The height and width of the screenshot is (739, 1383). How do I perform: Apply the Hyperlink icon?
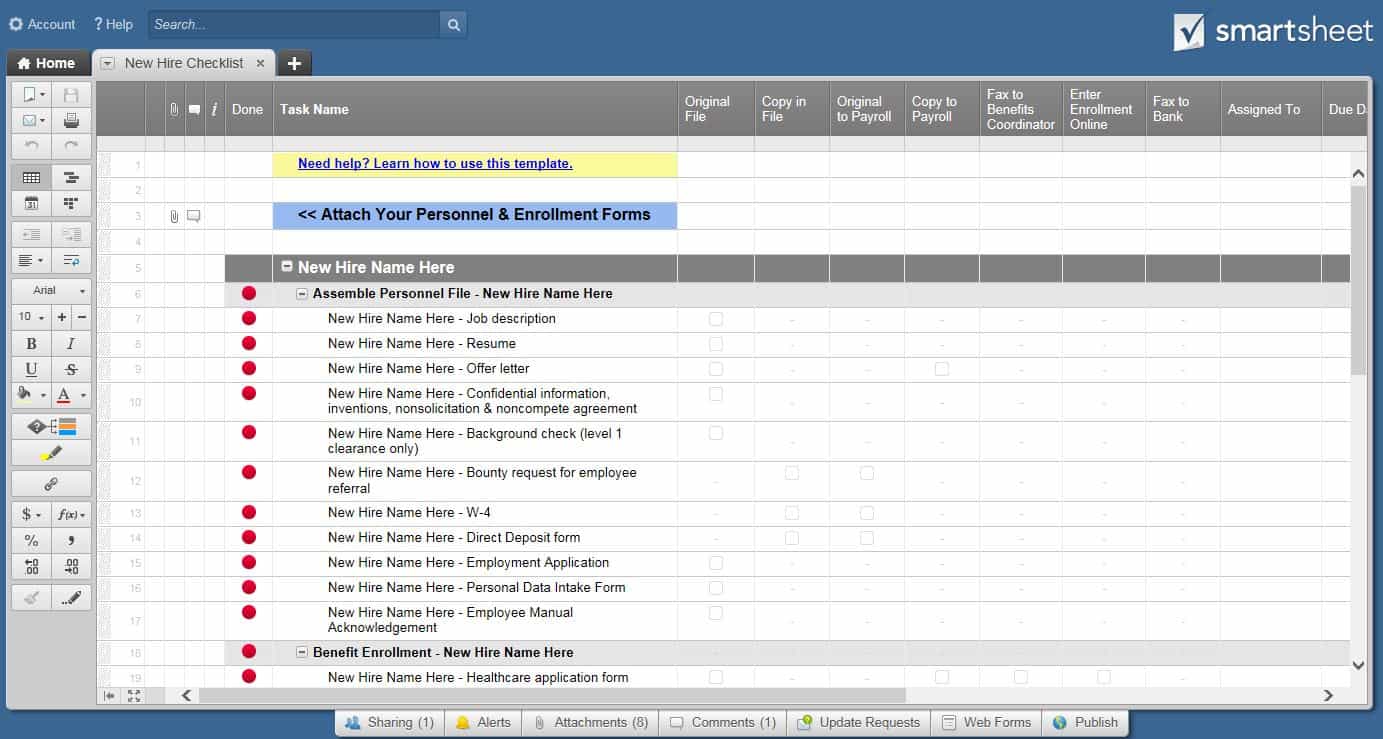click(51, 483)
